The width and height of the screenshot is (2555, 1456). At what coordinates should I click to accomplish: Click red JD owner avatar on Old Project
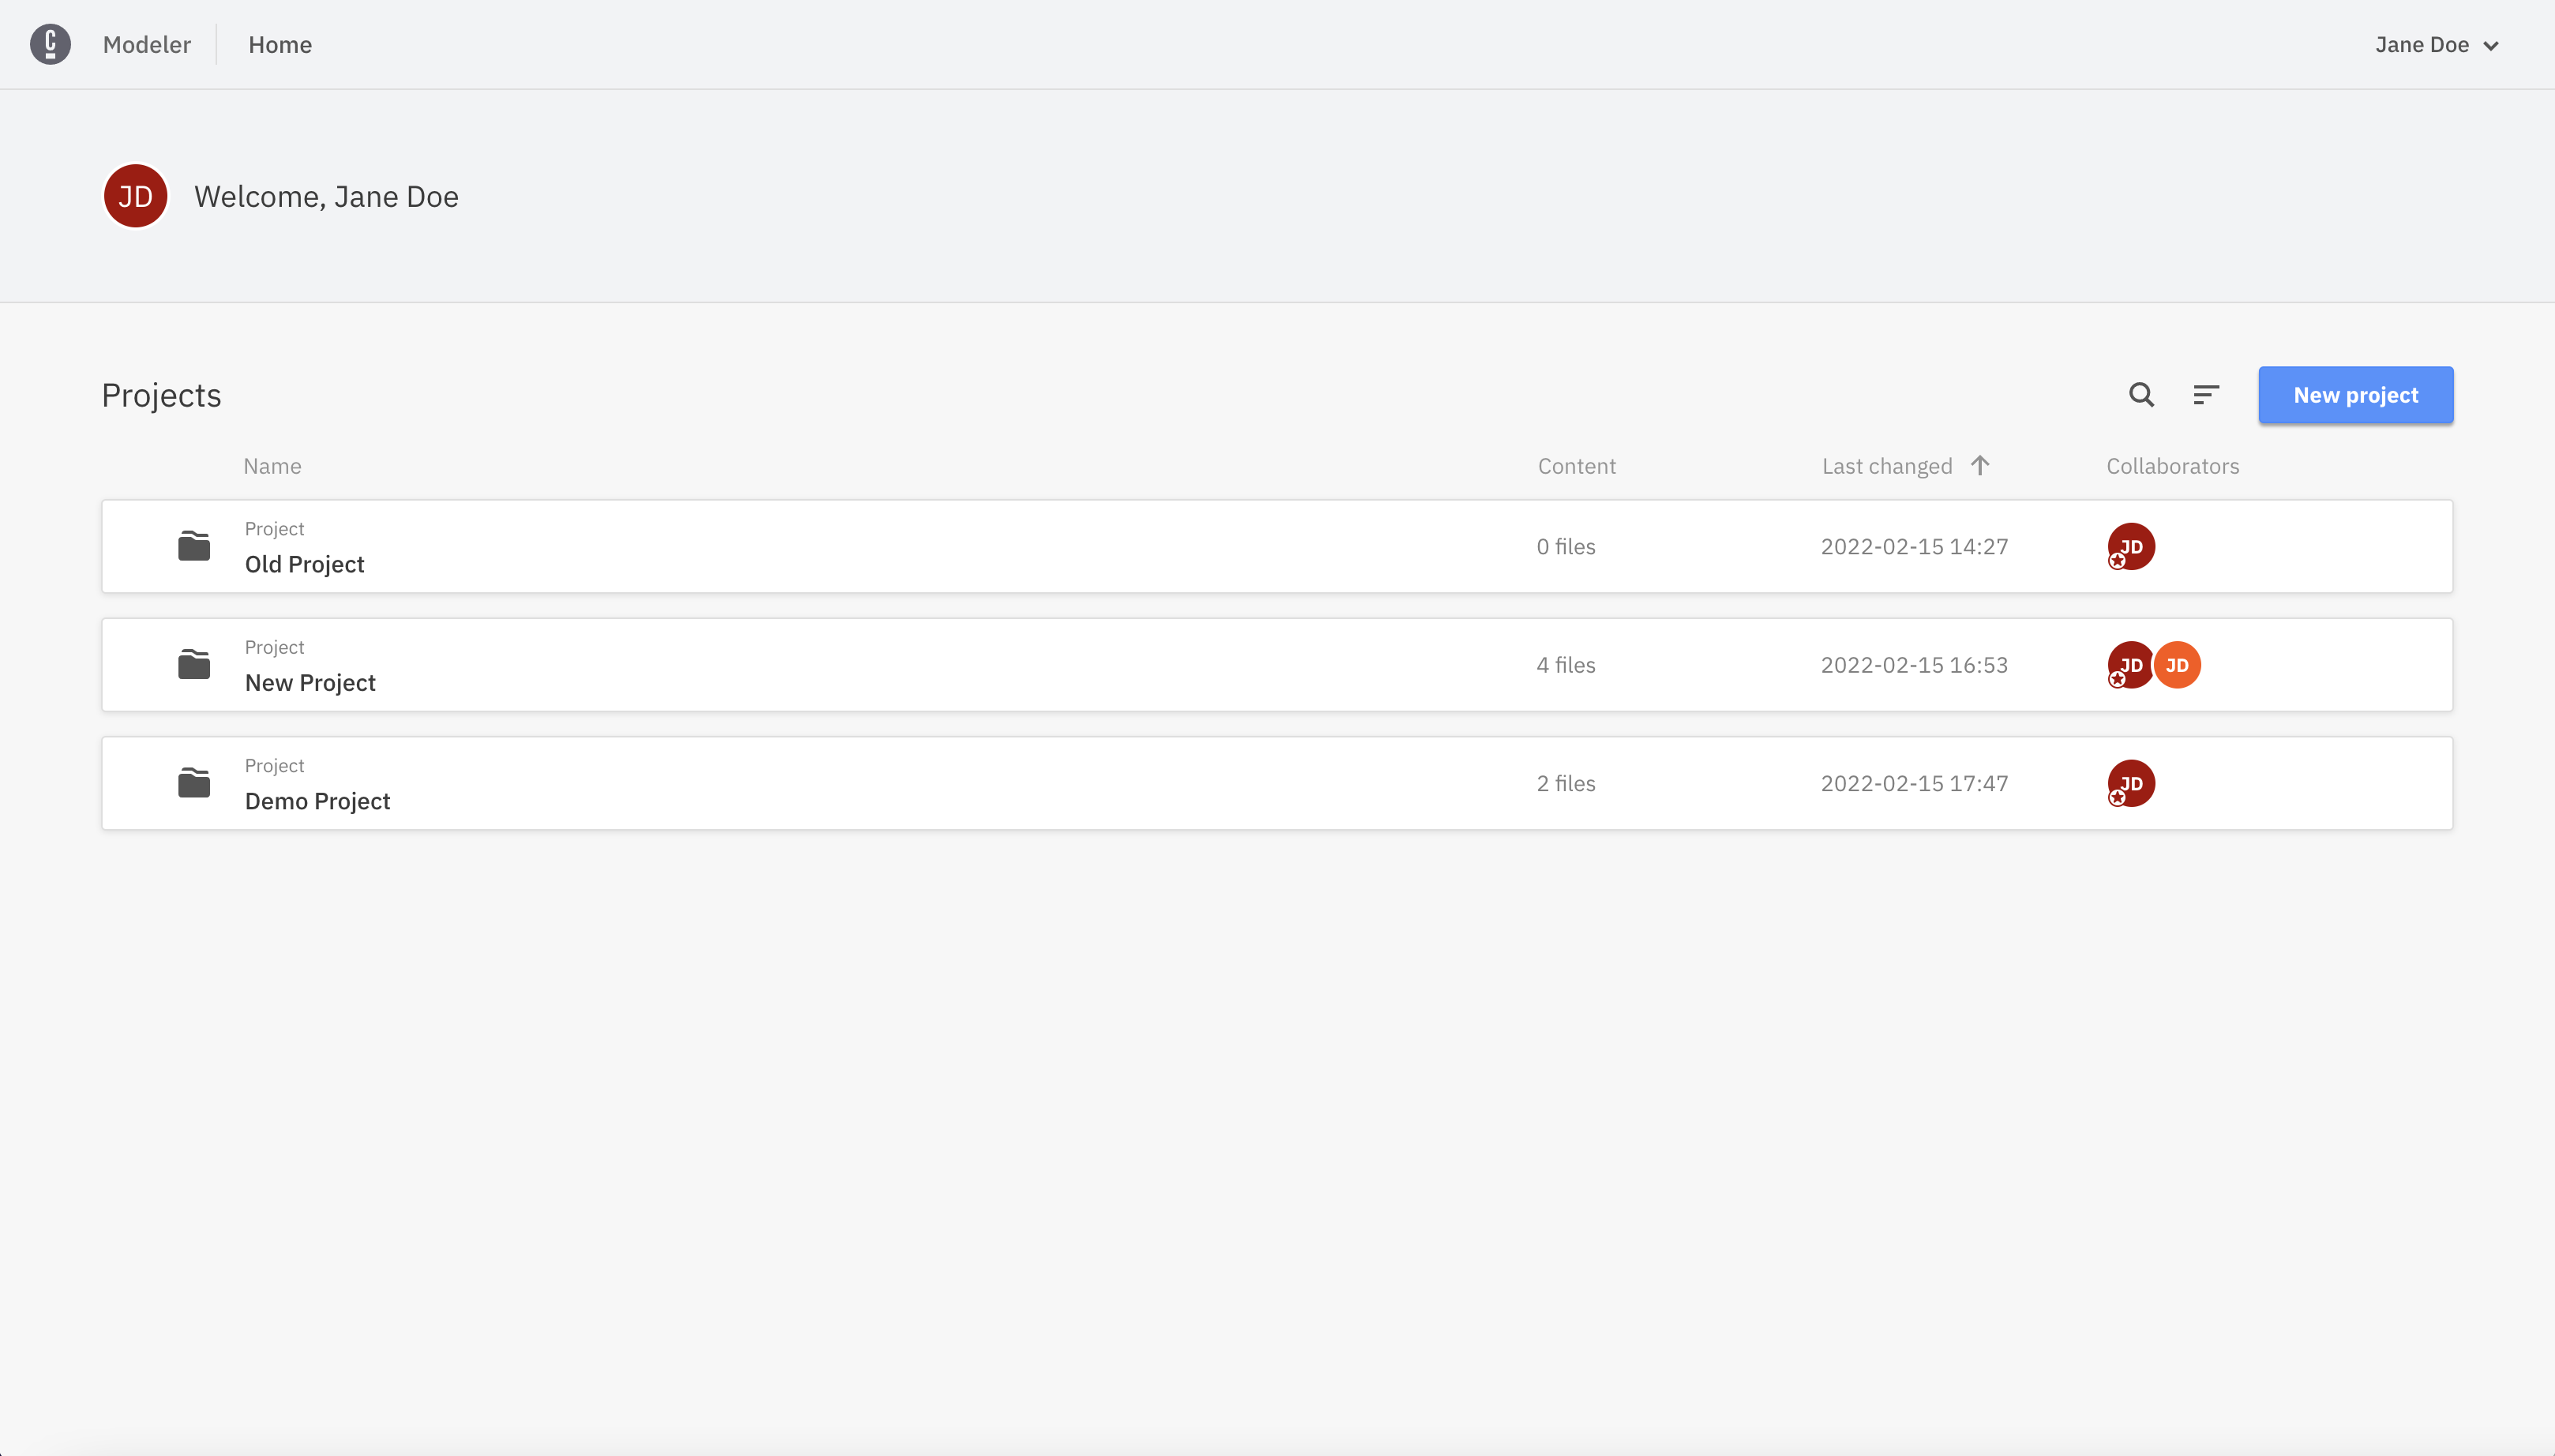click(x=2131, y=547)
